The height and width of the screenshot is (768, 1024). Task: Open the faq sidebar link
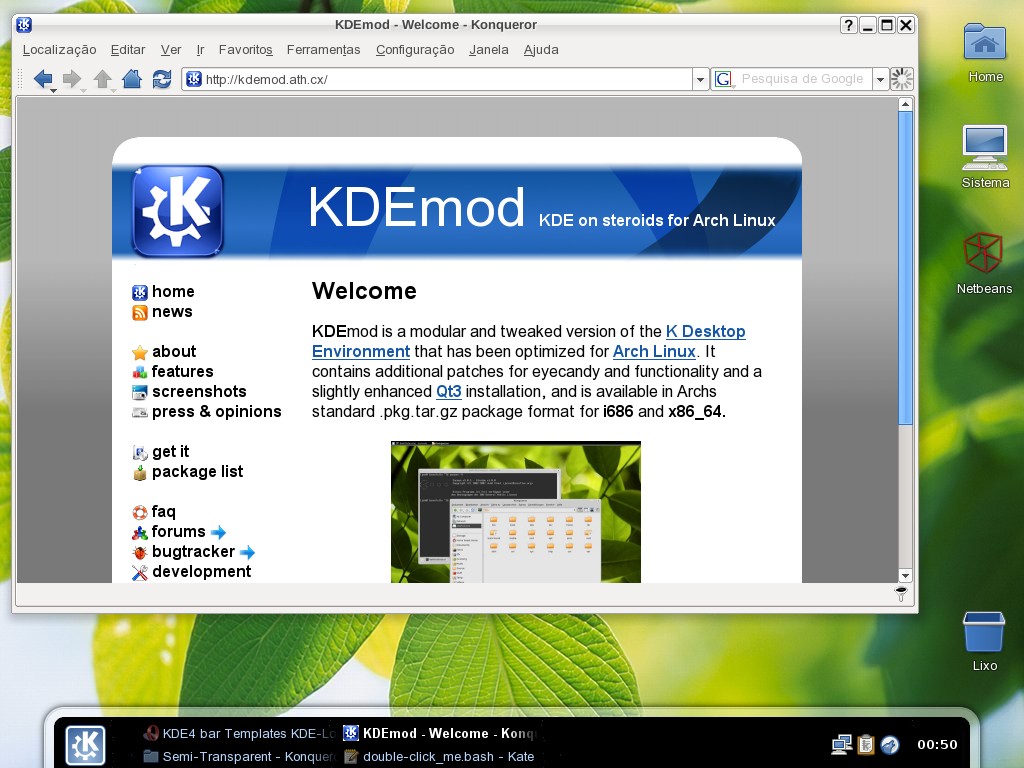point(163,511)
